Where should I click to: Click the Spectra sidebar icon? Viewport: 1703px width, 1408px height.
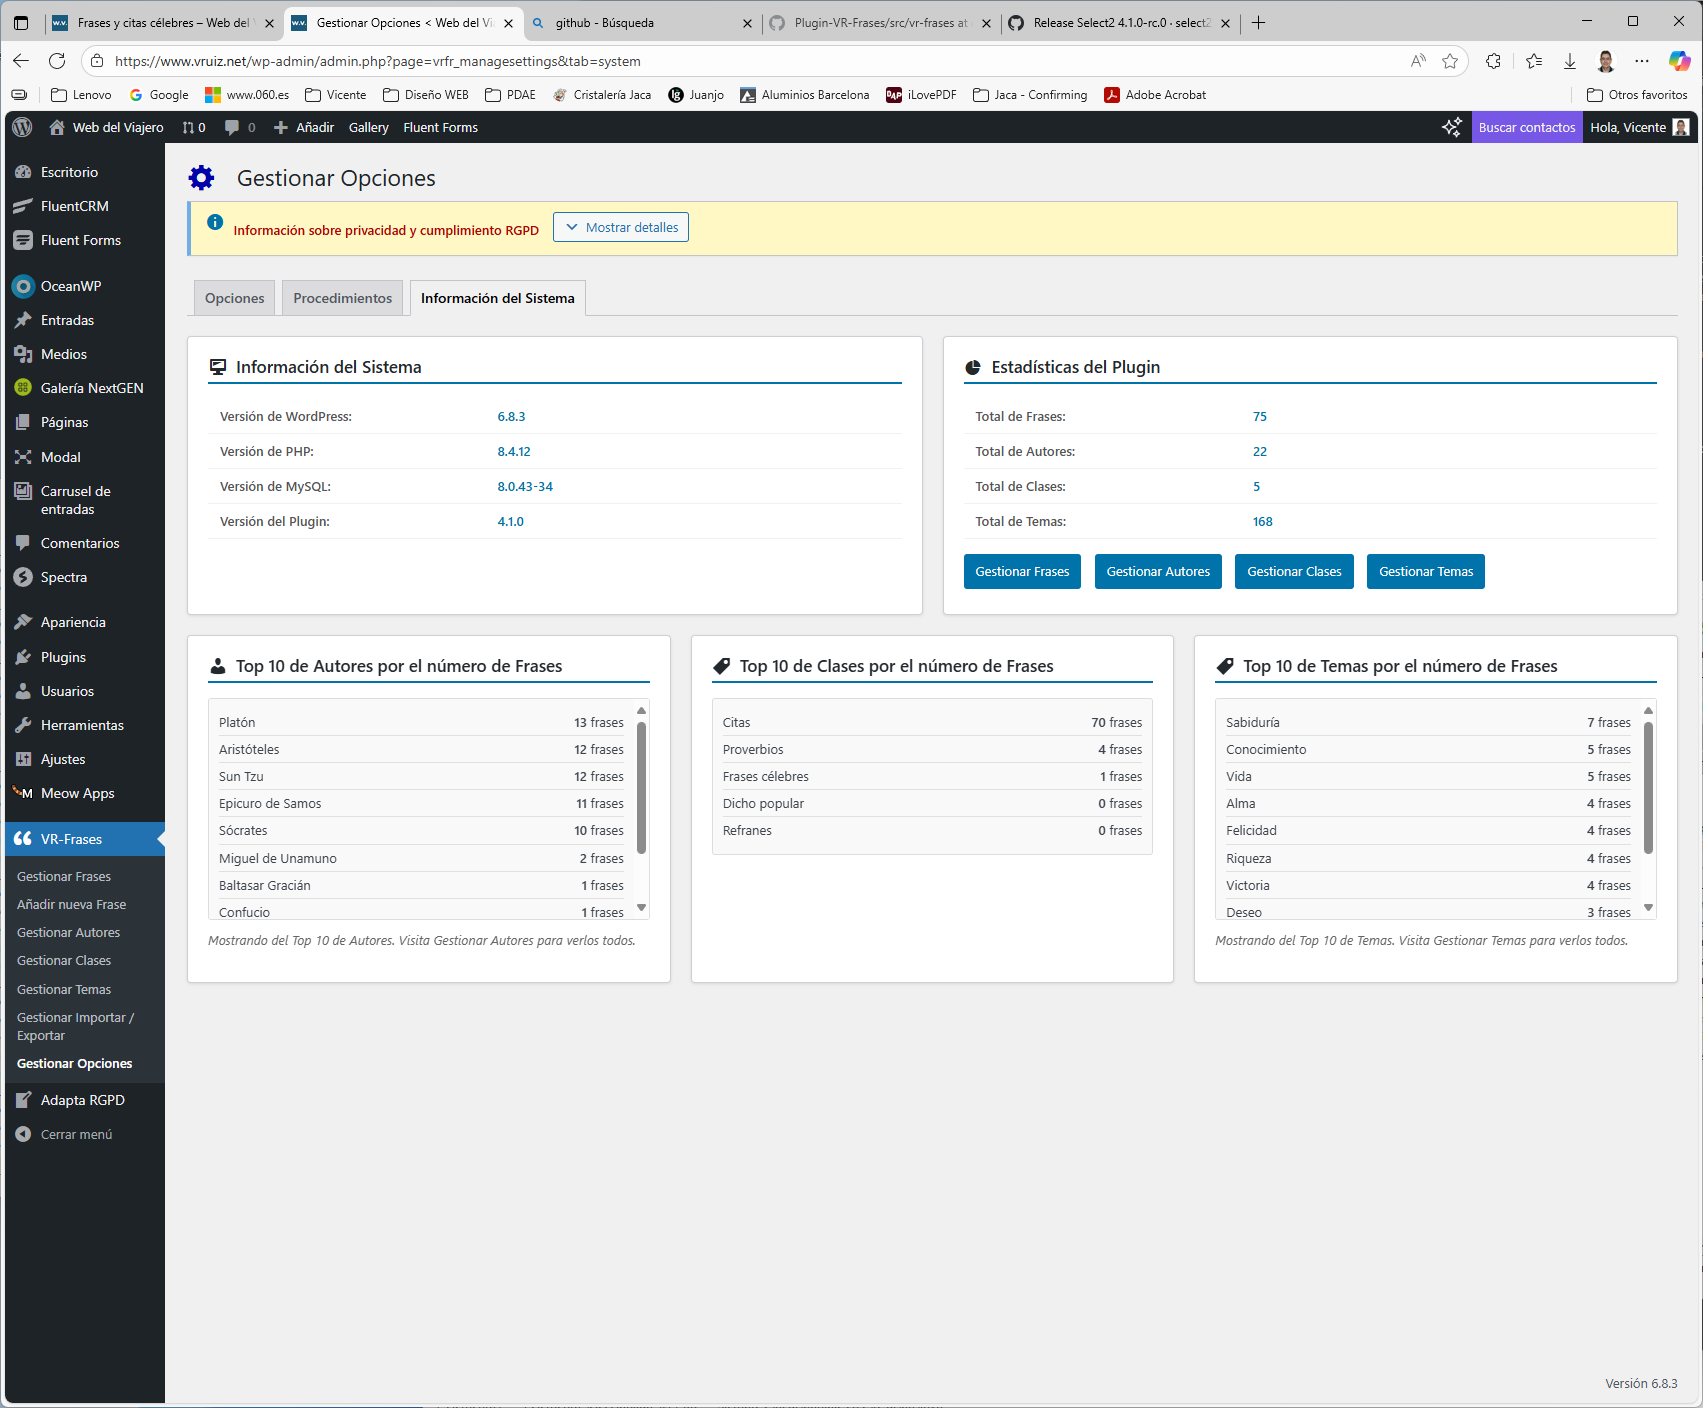point(22,577)
